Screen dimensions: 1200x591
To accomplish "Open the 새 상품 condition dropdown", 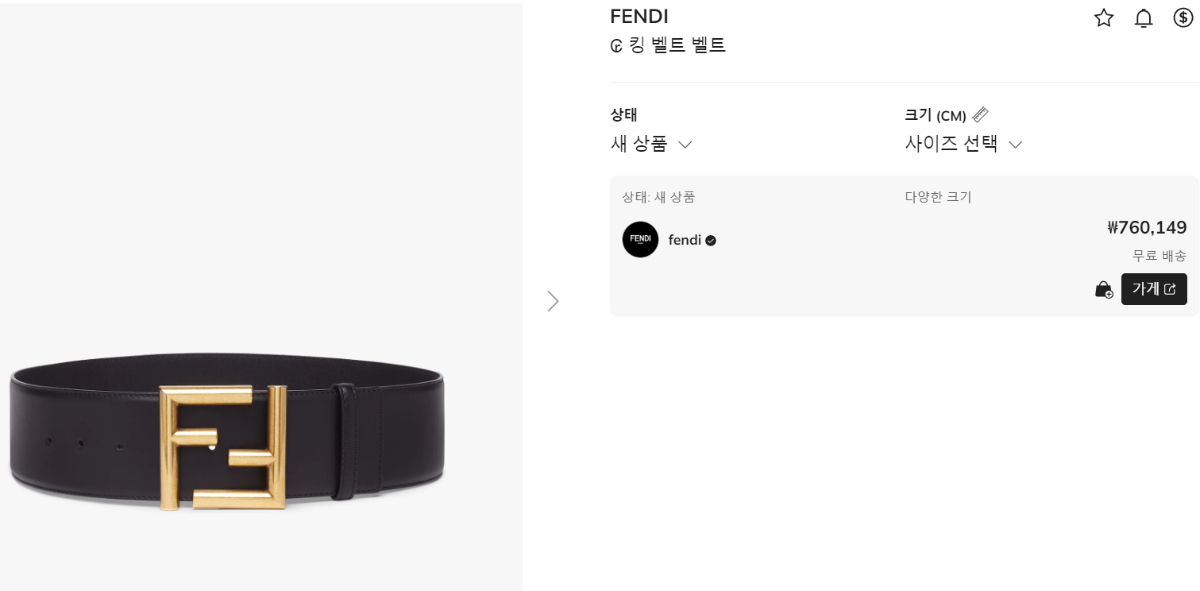I will click(x=651, y=144).
